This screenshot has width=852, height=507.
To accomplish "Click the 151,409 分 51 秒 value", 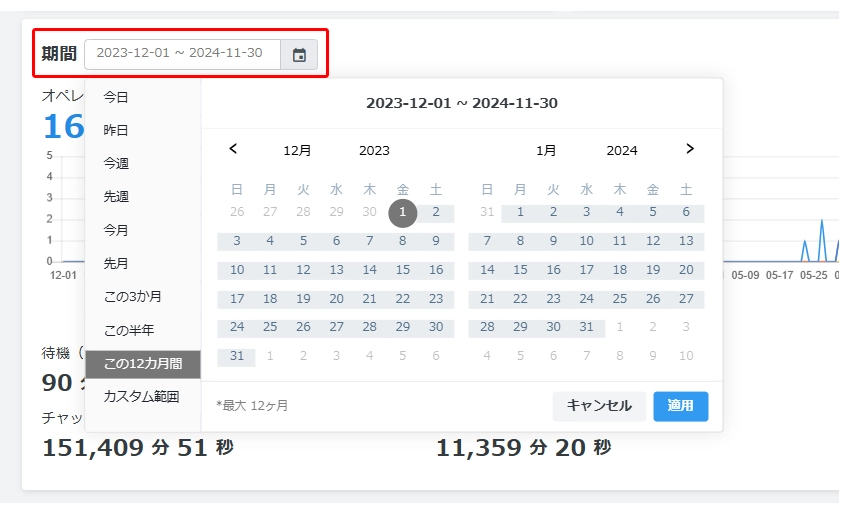I will click(138, 448).
